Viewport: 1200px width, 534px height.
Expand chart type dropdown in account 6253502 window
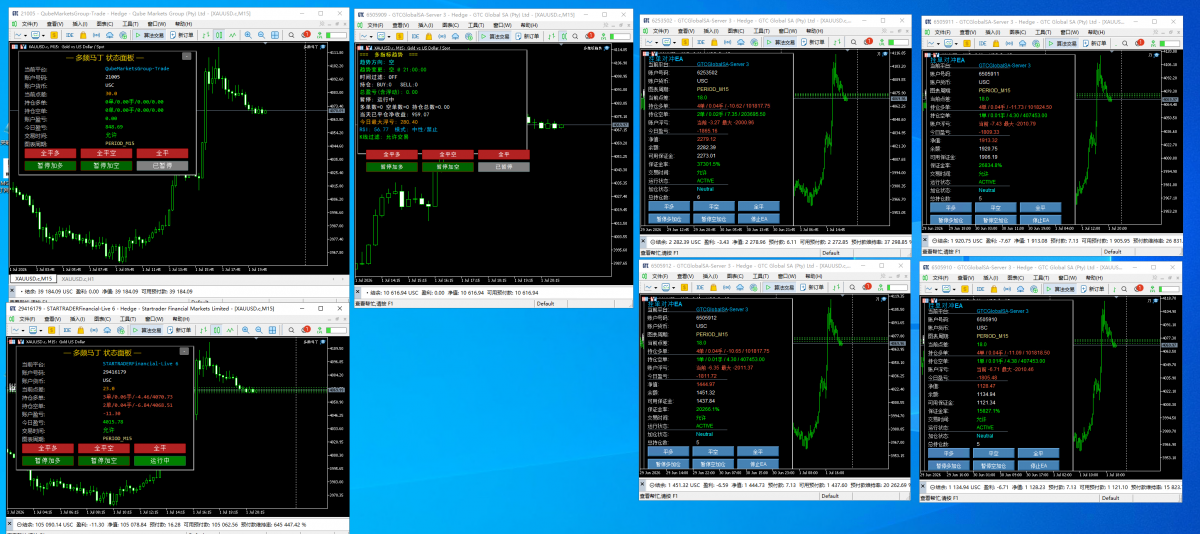652,42
